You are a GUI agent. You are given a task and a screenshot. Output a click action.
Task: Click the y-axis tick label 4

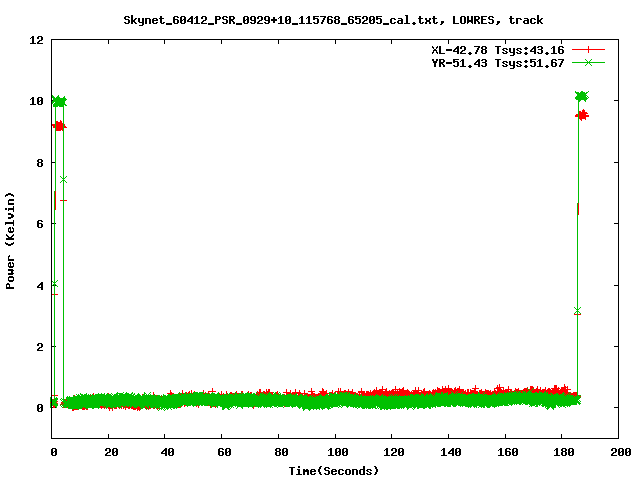tap(40, 286)
